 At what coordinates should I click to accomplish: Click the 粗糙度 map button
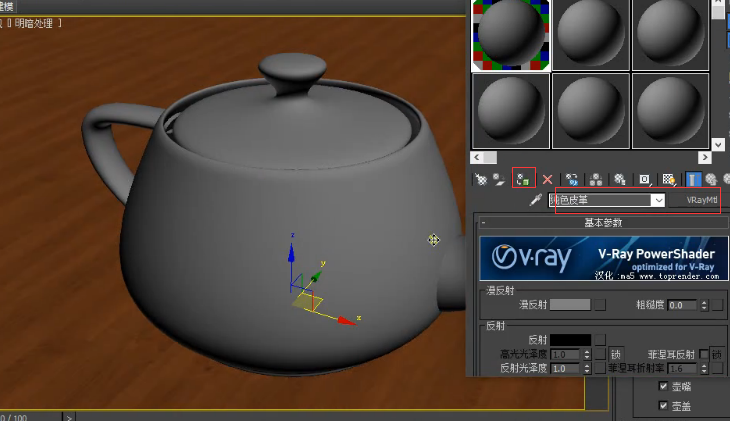point(717,305)
